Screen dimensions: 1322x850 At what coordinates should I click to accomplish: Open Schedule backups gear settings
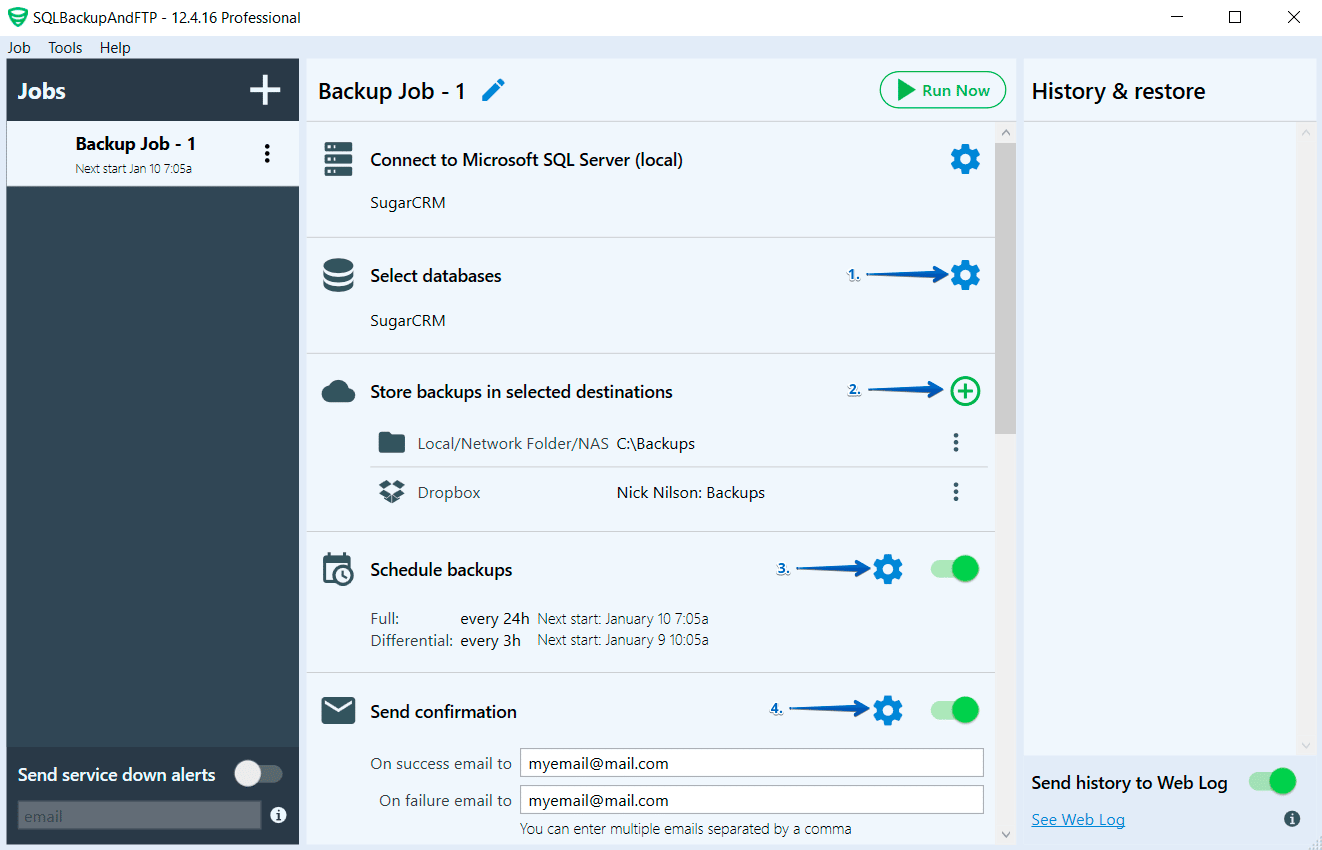pos(888,569)
